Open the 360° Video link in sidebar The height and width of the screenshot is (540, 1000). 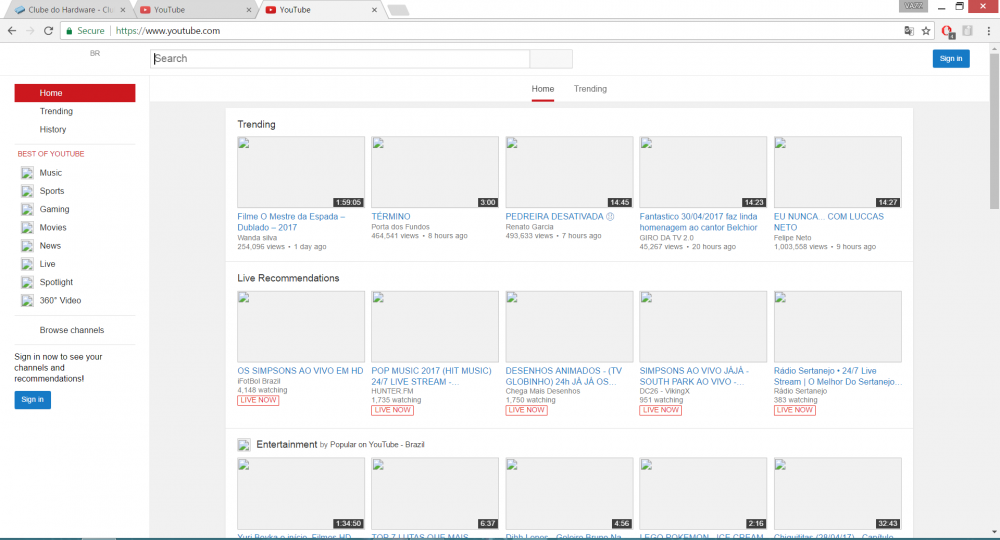60,301
